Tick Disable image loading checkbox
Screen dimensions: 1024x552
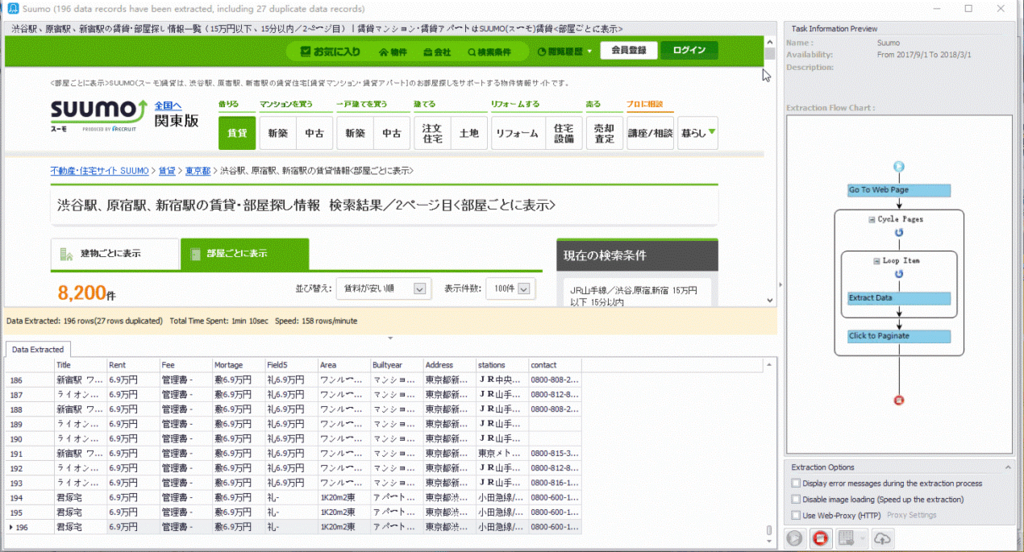coord(795,499)
